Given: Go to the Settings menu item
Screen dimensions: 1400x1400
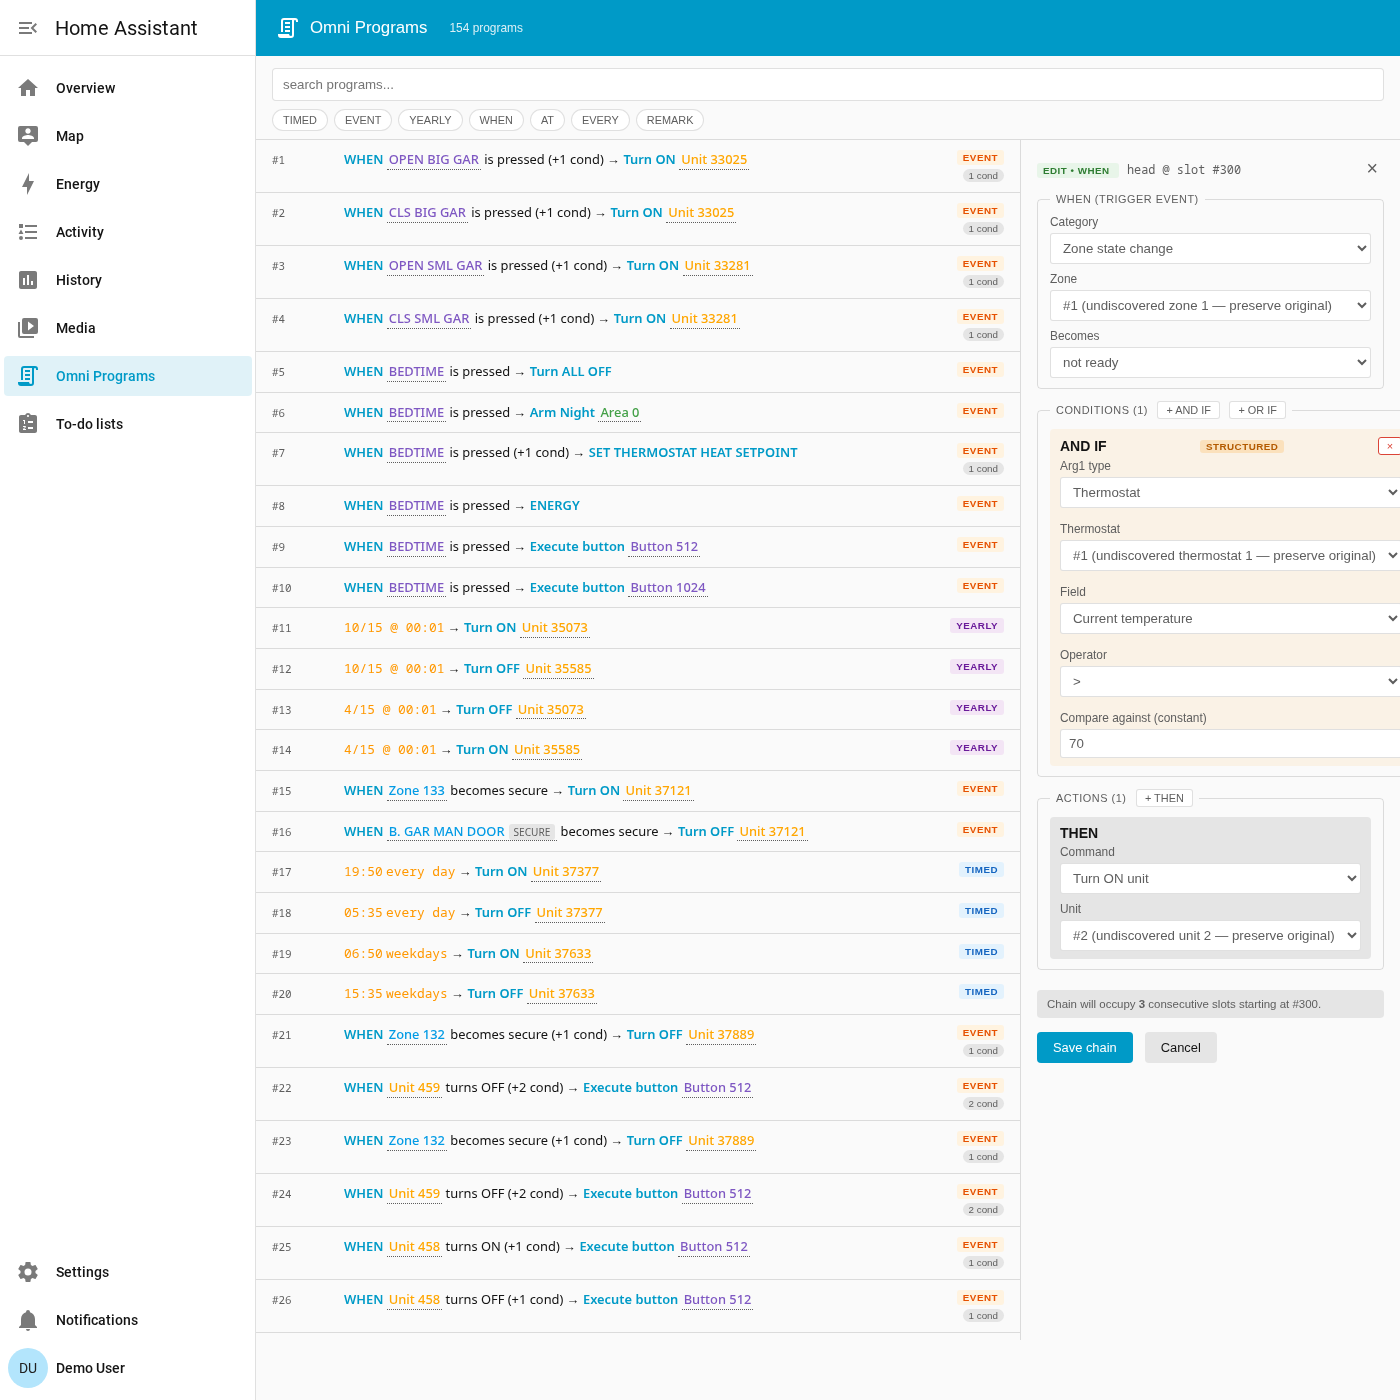Looking at the screenshot, I should pyautogui.click(x=128, y=1272).
